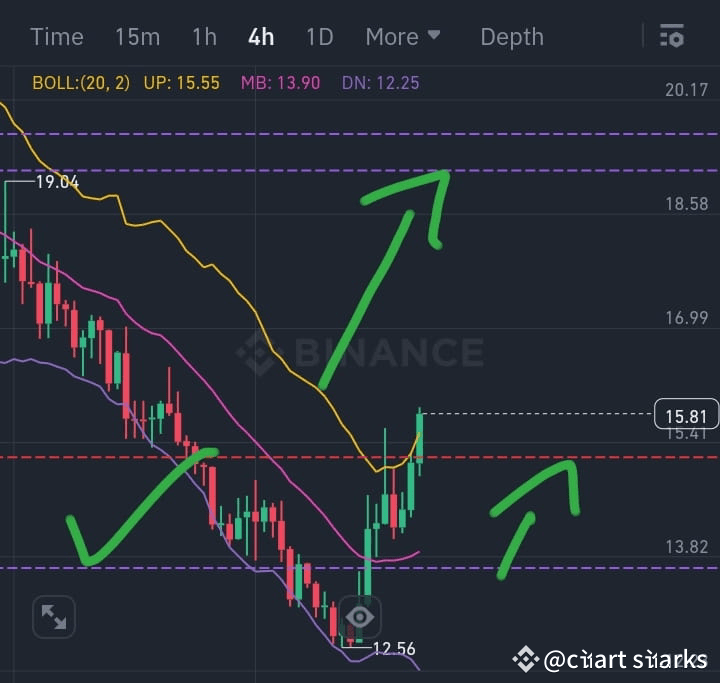Select the 15m timeframe
720x683 pixels.
(137, 37)
